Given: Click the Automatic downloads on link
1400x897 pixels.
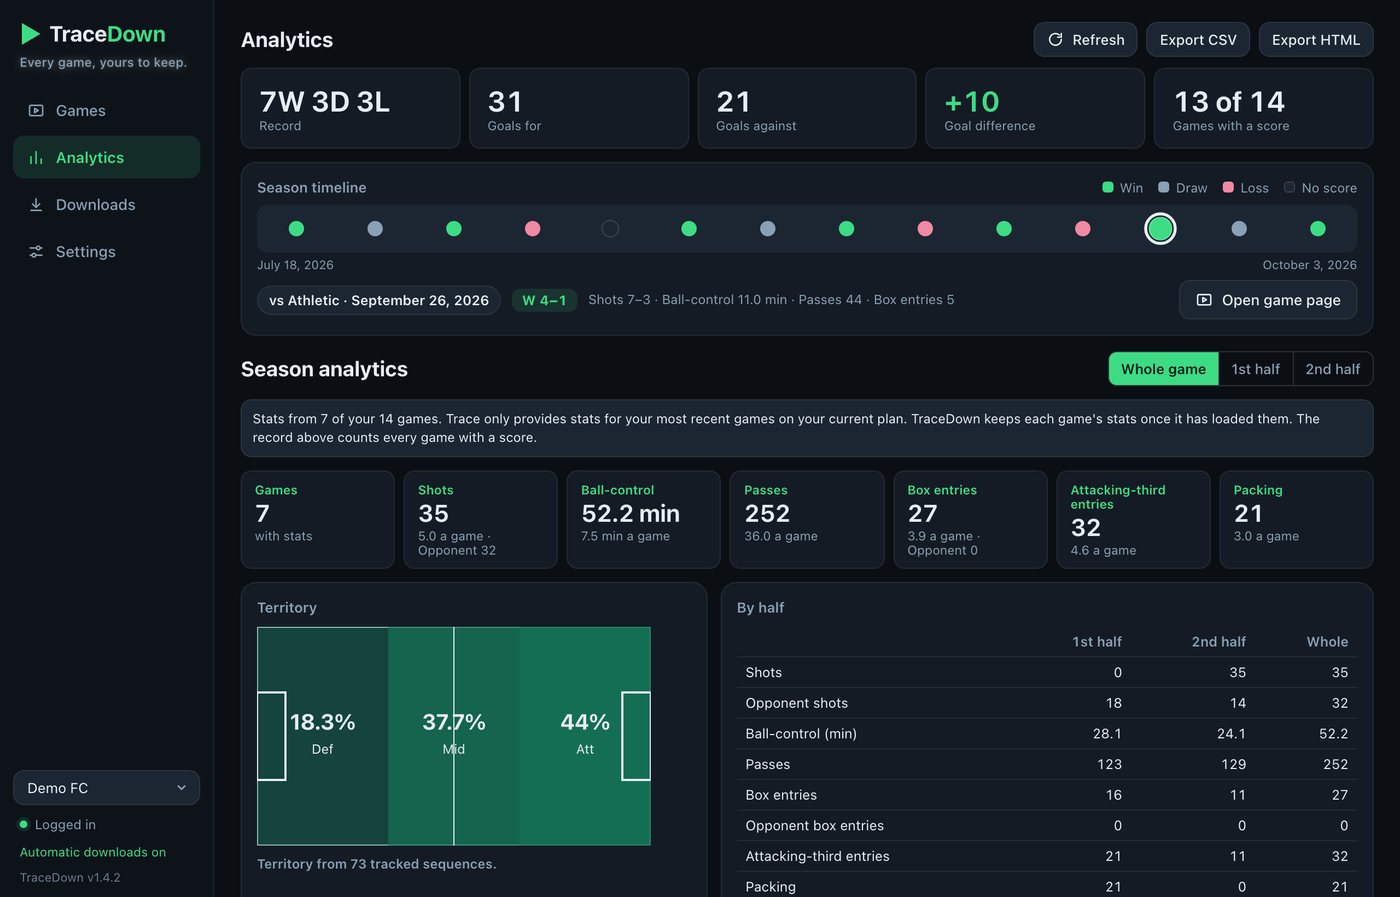Looking at the screenshot, I should pos(93,852).
